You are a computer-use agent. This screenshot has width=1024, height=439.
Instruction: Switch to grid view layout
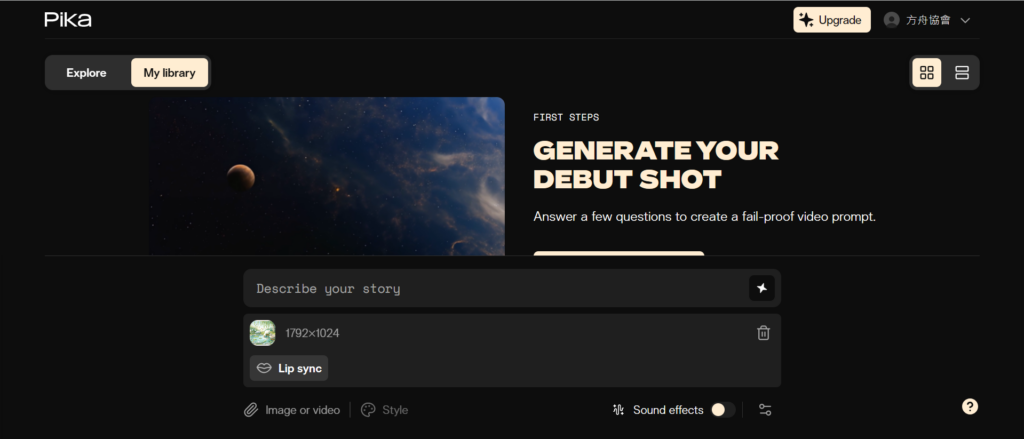click(x=927, y=73)
